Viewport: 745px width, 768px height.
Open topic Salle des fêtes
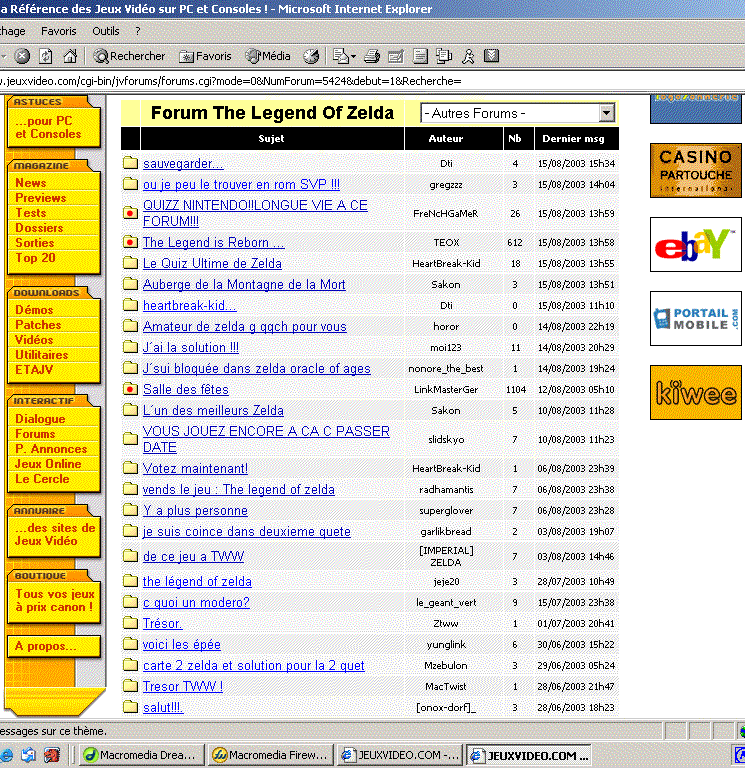186,390
